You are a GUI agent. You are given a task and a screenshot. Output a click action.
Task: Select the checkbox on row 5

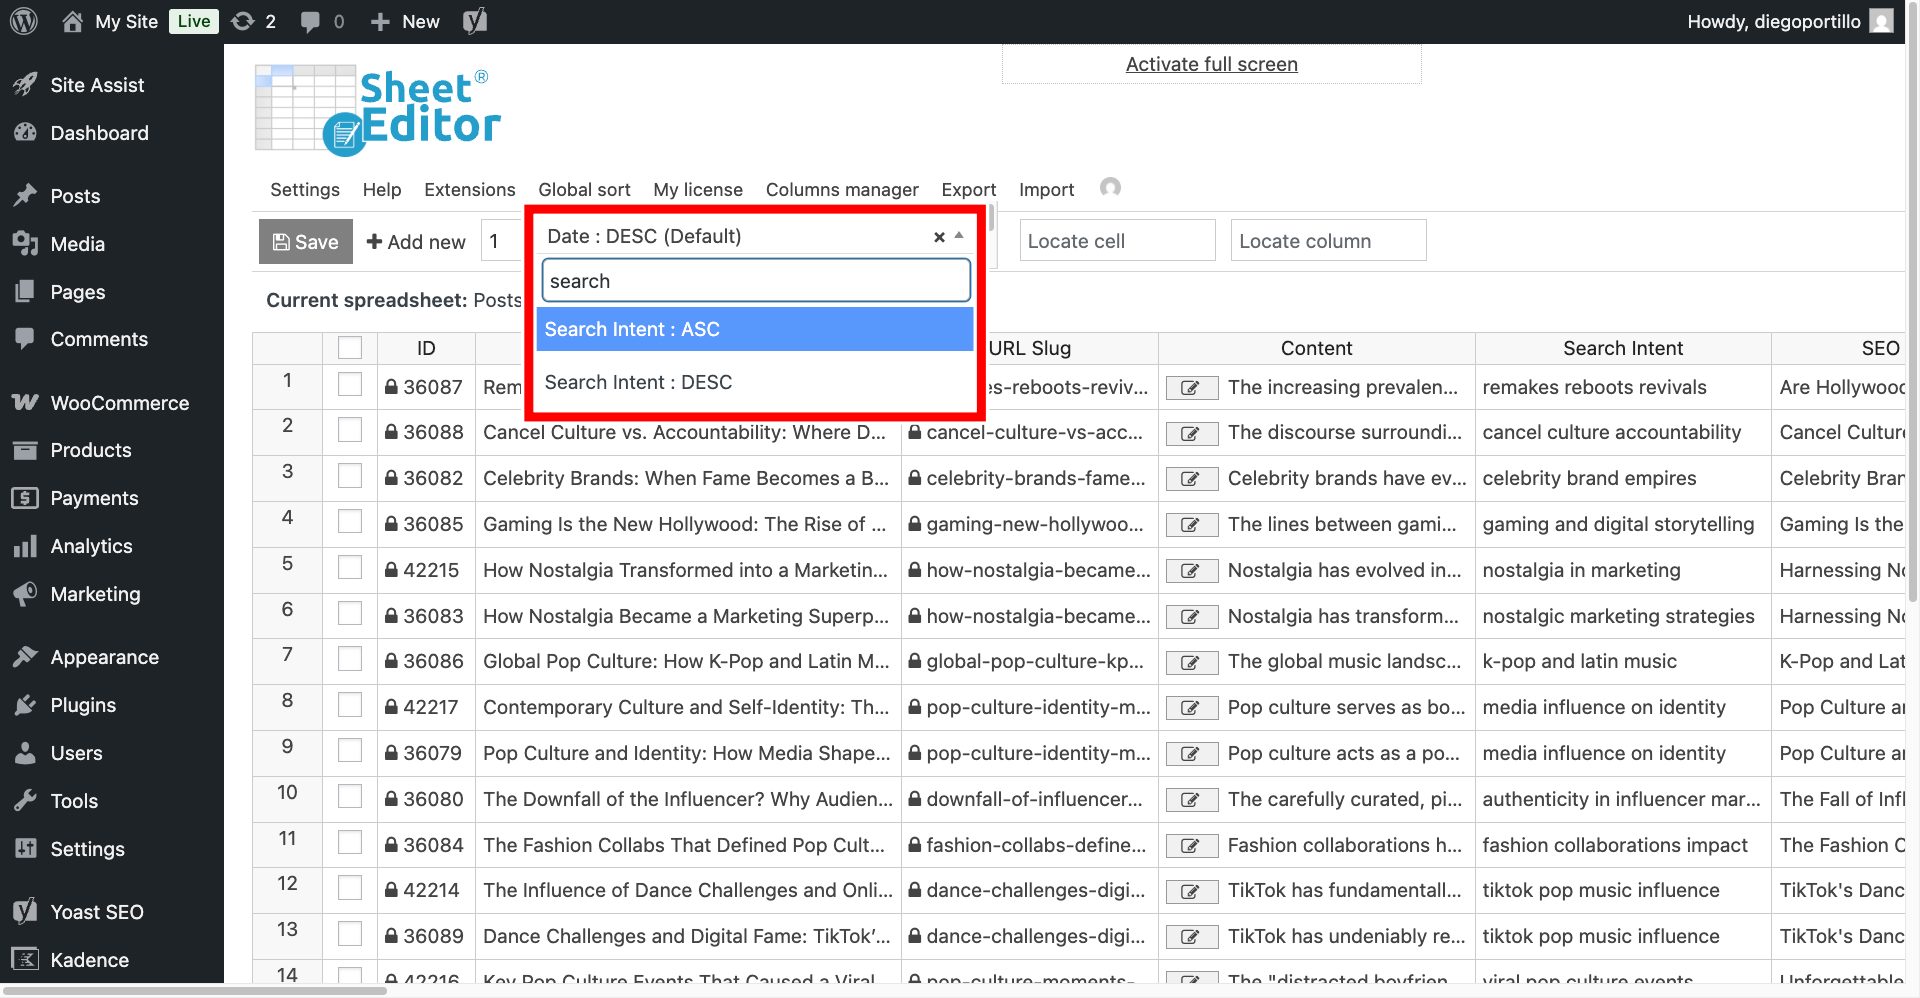pos(349,566)
